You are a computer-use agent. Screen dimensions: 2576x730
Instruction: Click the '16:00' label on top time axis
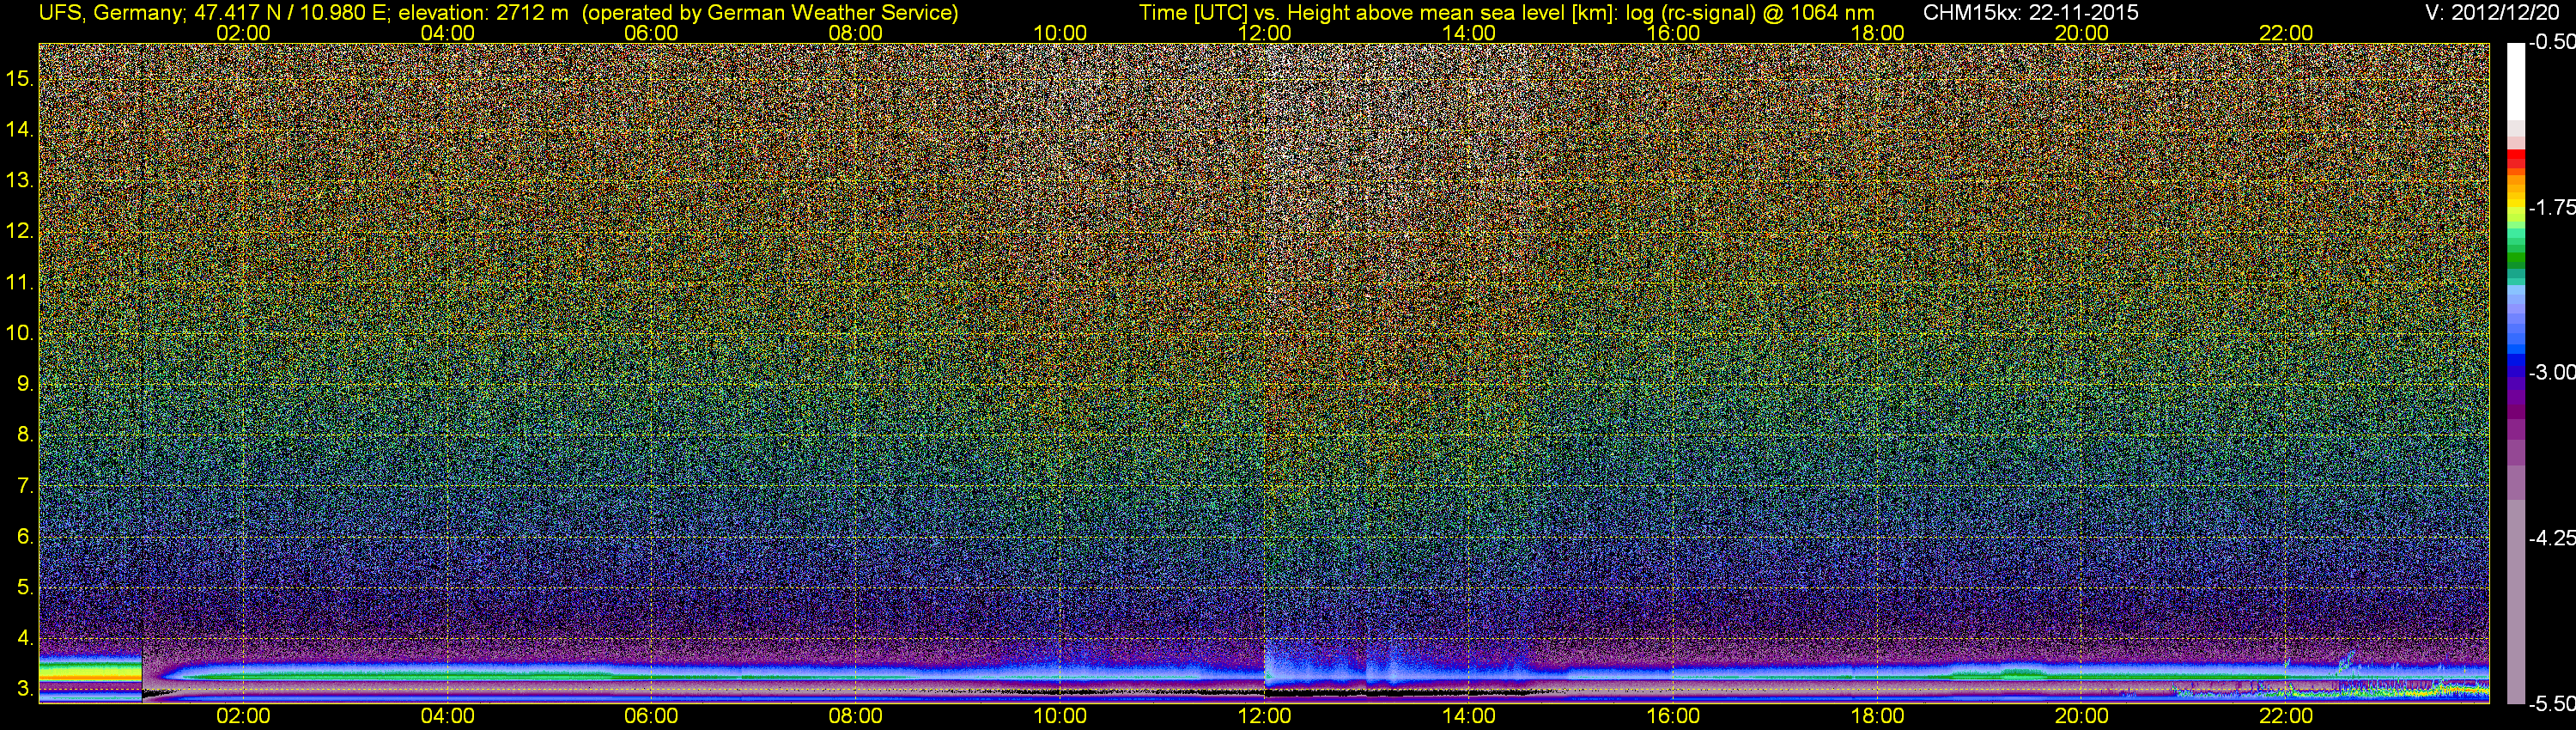pyautogui.click(x=1673, y=33)
